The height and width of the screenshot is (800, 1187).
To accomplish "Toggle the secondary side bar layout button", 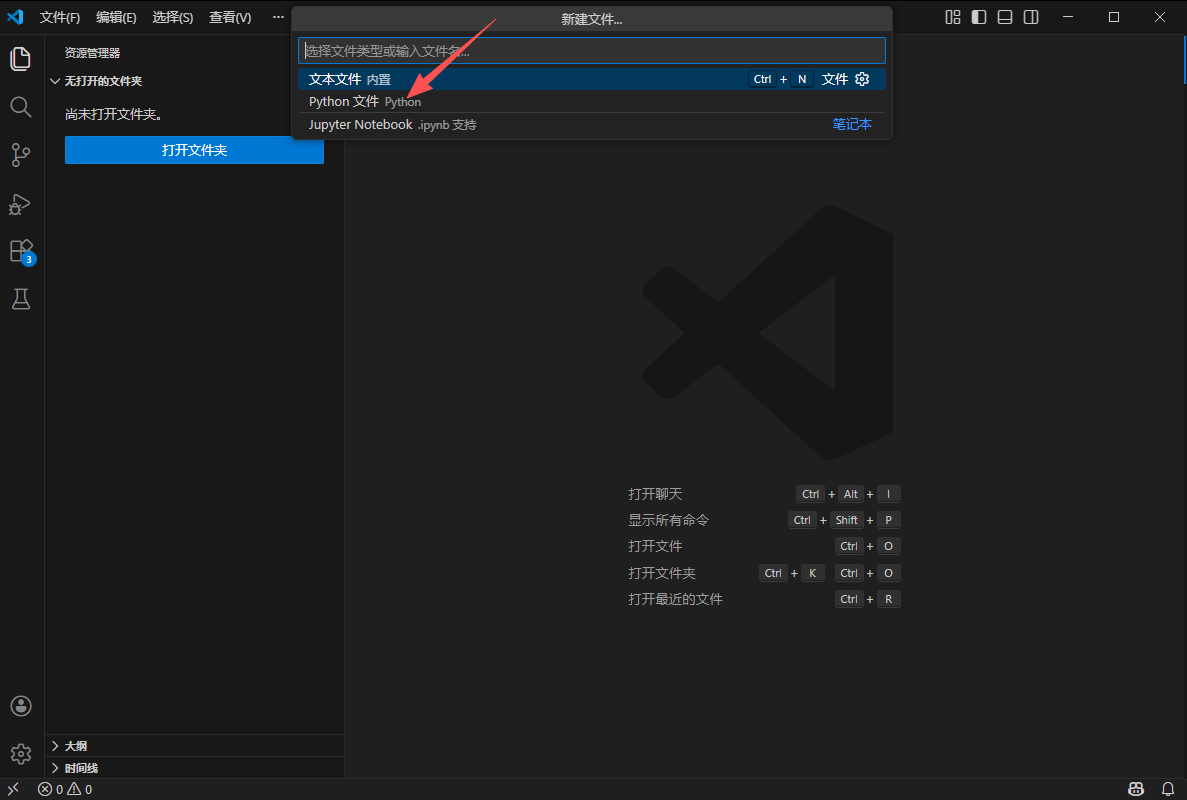I will click(1031, 17).
